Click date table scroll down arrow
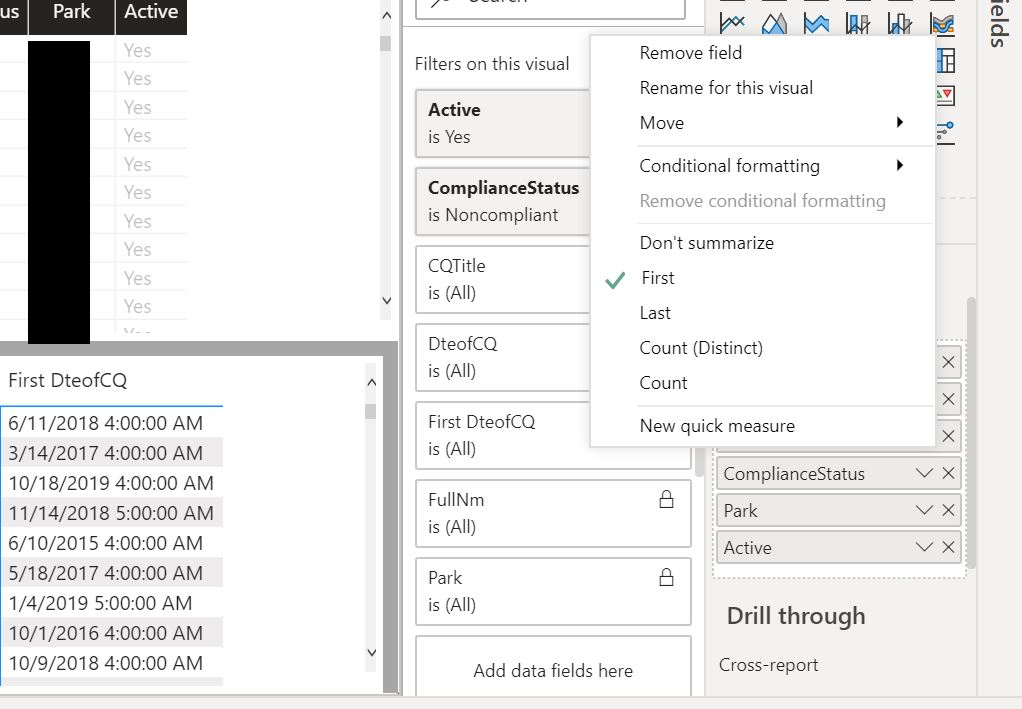 pyautogui.click(x=372, y=652)
